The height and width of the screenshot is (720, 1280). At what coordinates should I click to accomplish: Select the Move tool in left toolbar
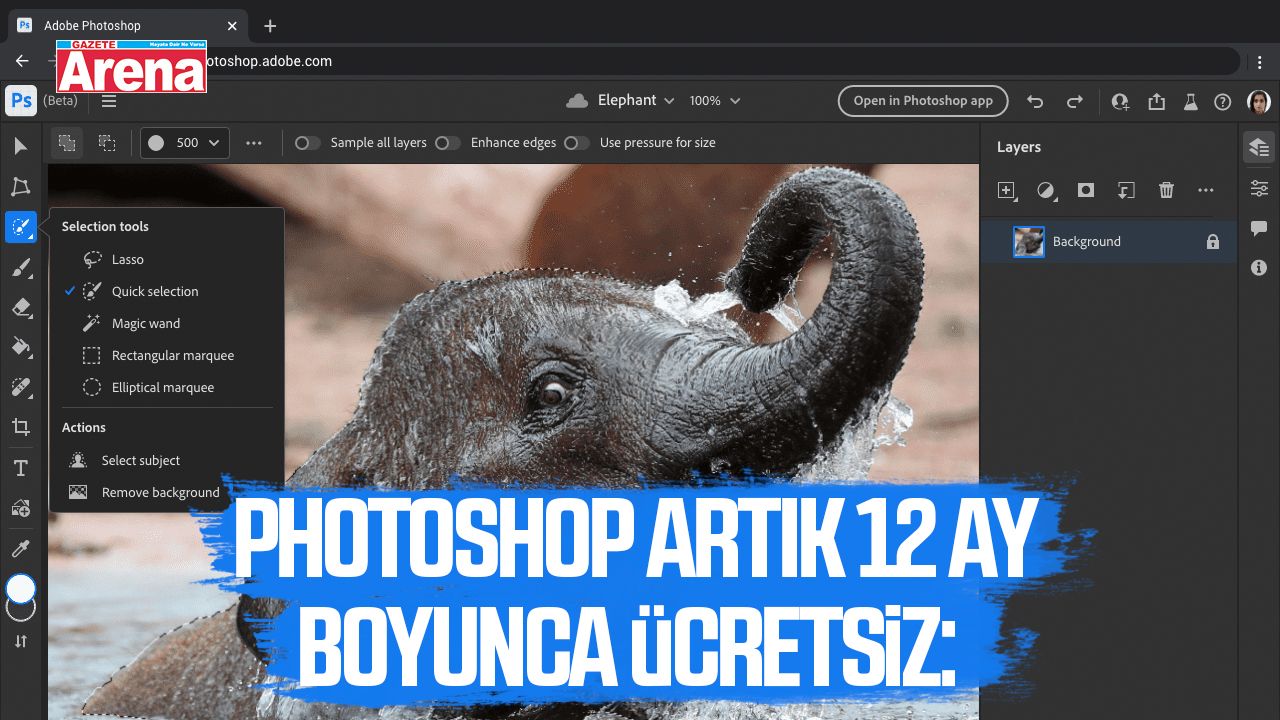point(21,147)
